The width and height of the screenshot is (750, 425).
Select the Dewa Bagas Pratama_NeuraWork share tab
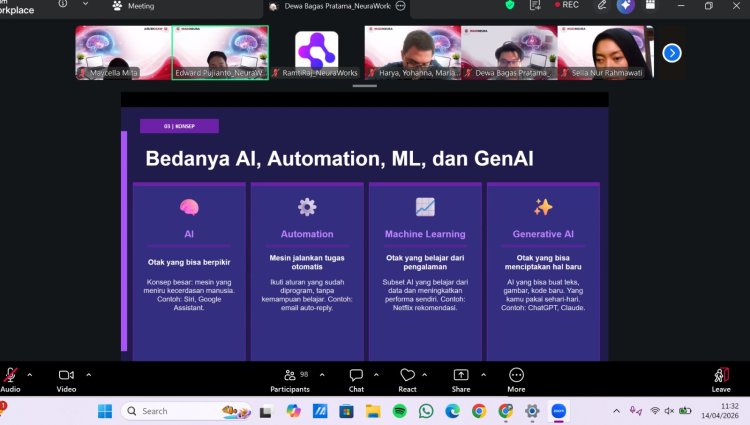(x=337, y=6)
